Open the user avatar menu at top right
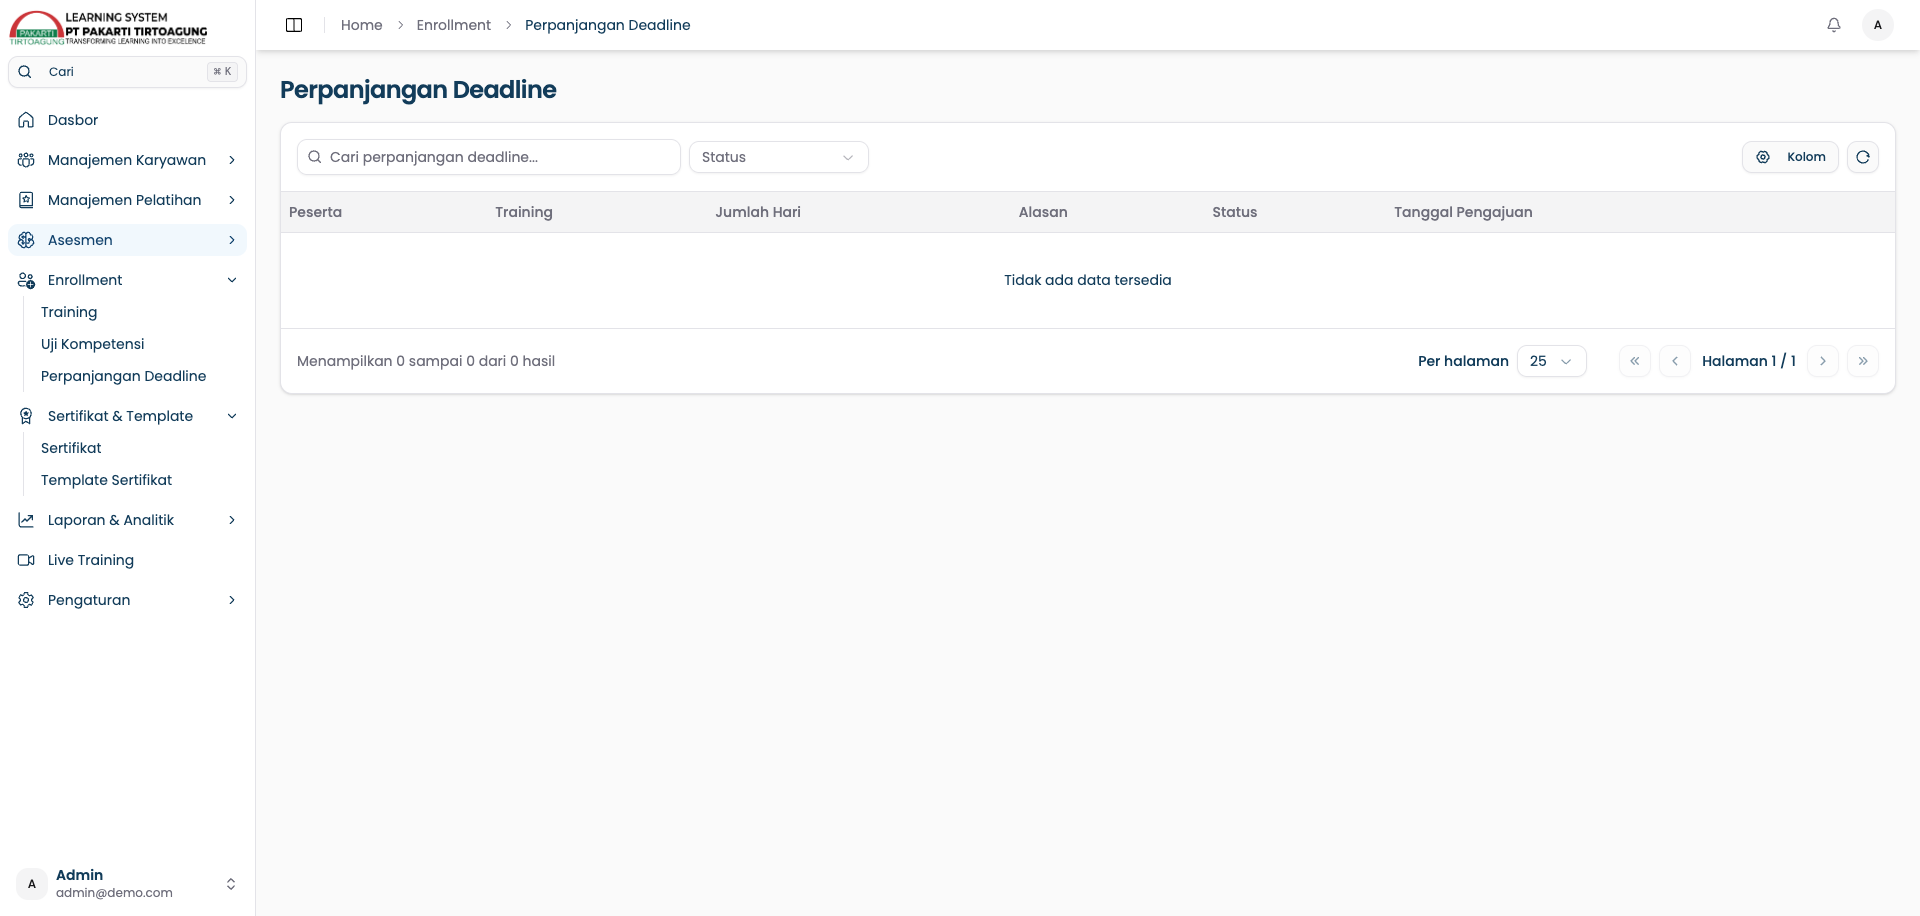 coord(1878,25)
